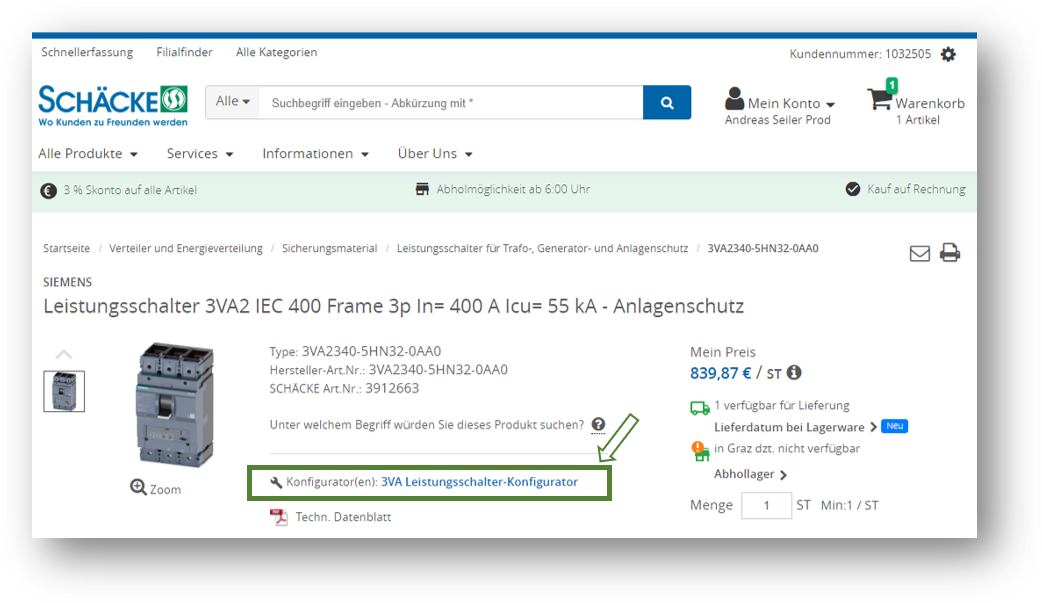Open the Services menu
The image size is (1042, 603).
click(x=200, y=154)
